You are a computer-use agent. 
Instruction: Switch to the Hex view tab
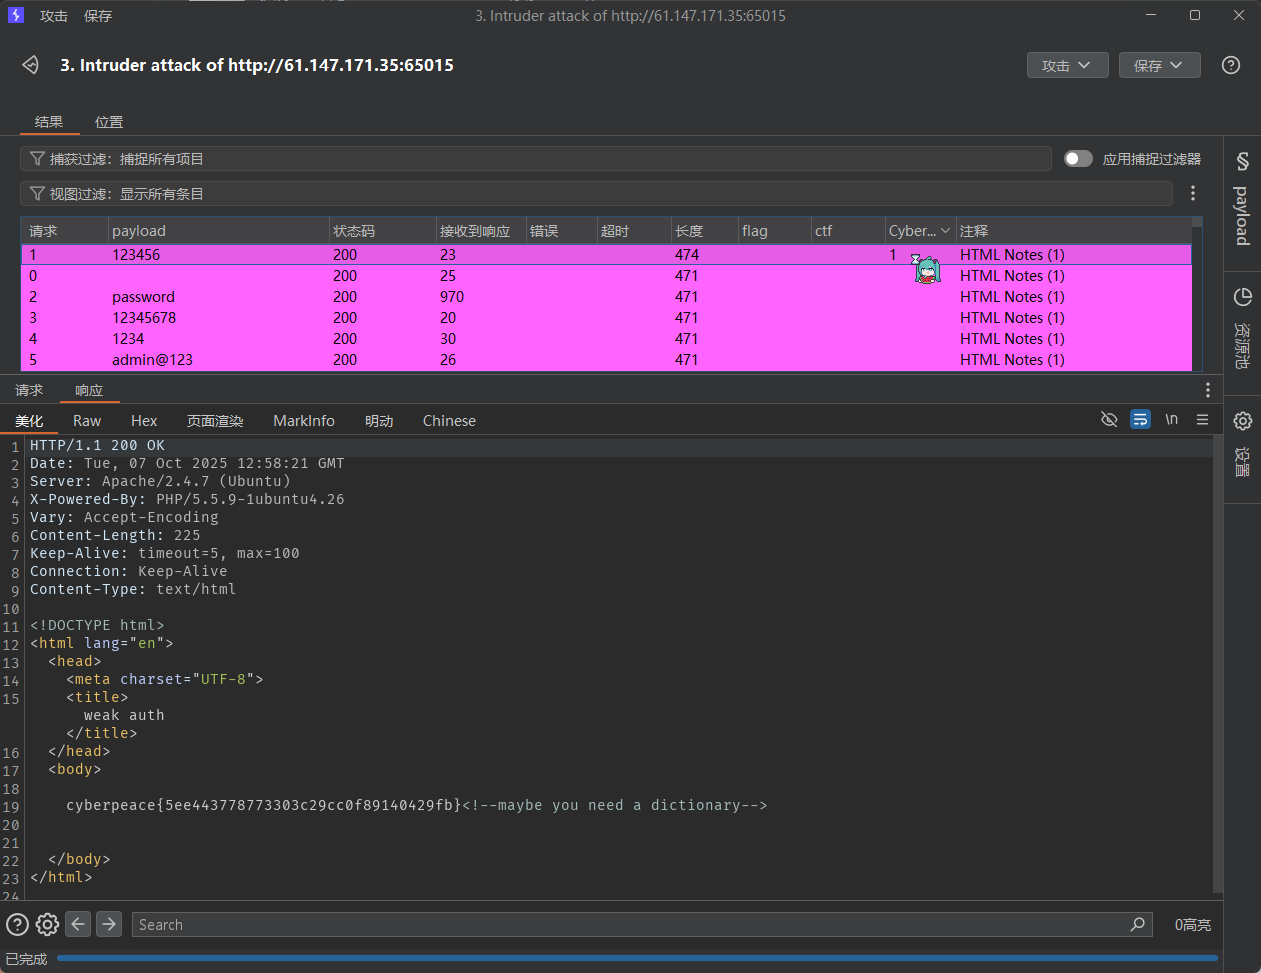point(143,420)
